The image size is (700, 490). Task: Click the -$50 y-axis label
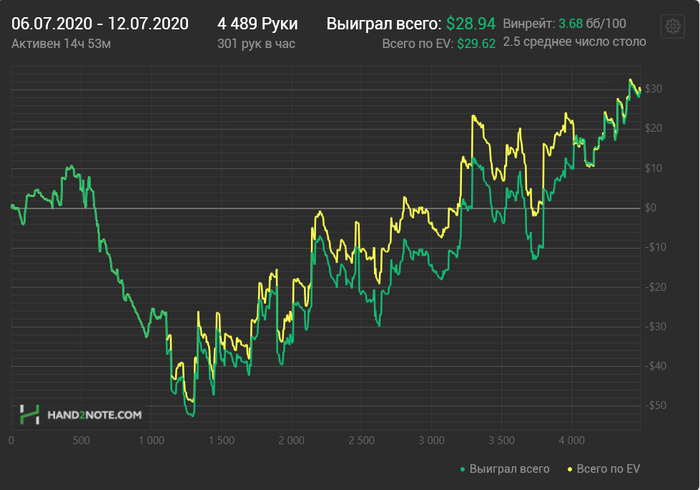tap(655, 406)
